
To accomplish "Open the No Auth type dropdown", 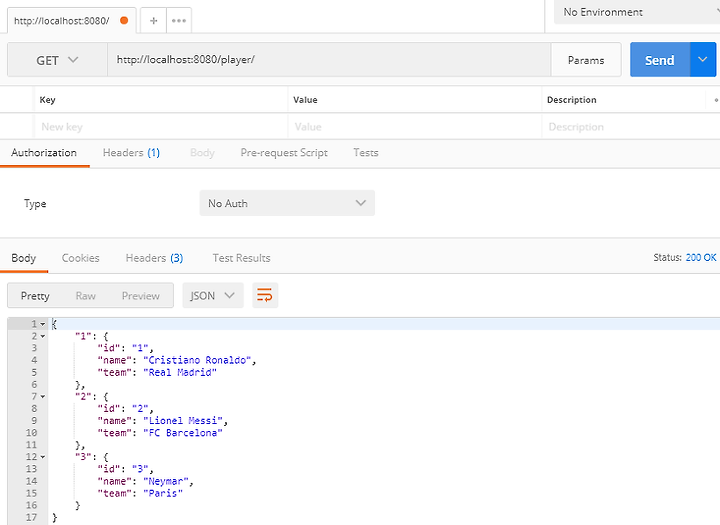I will click(287, 203).
